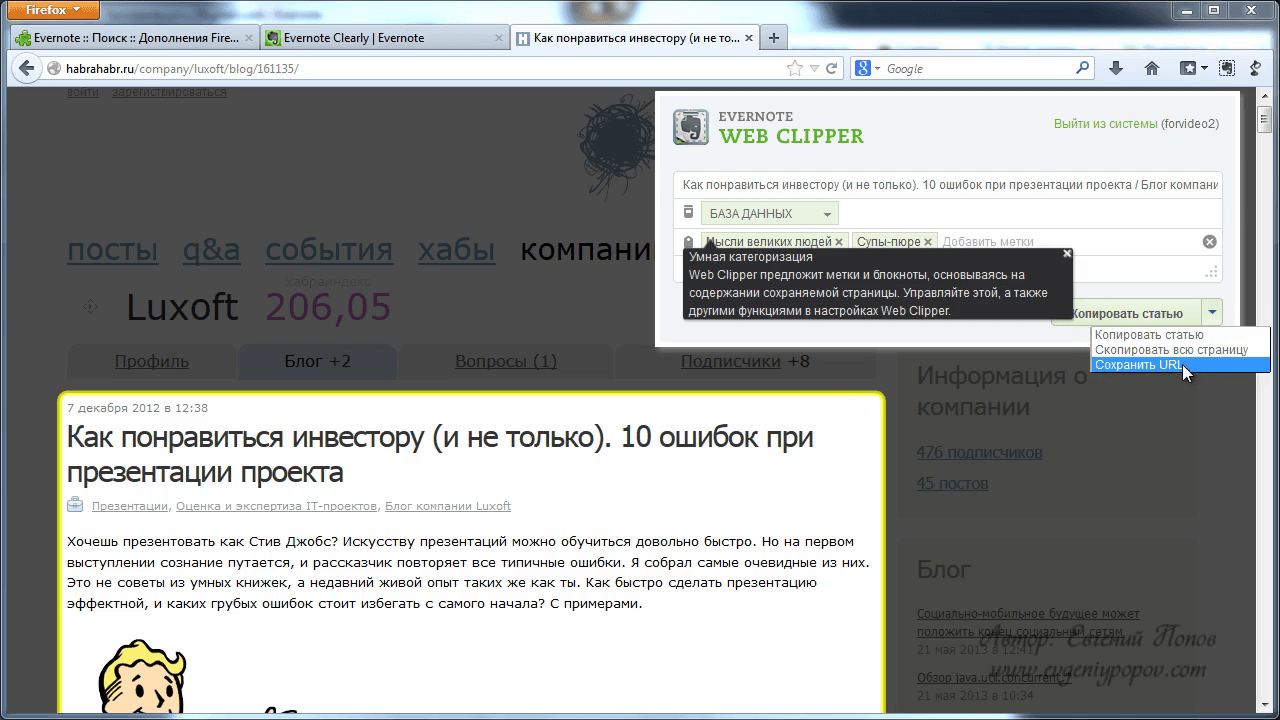Follow the 'Блог компании Luxoft' link

[x=448, y=506]
